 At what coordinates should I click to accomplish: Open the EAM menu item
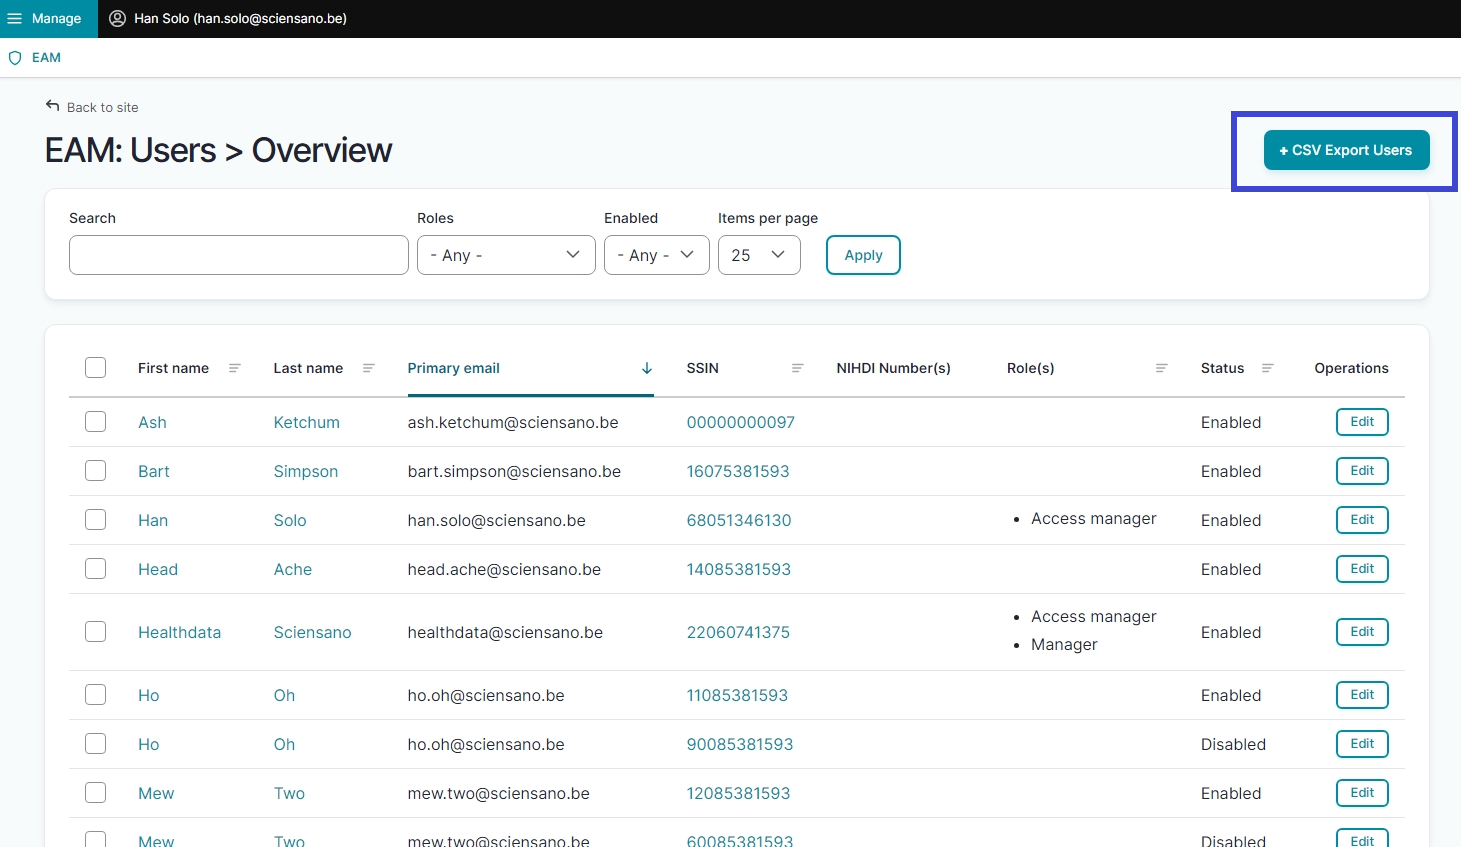(x=46, y=58)
